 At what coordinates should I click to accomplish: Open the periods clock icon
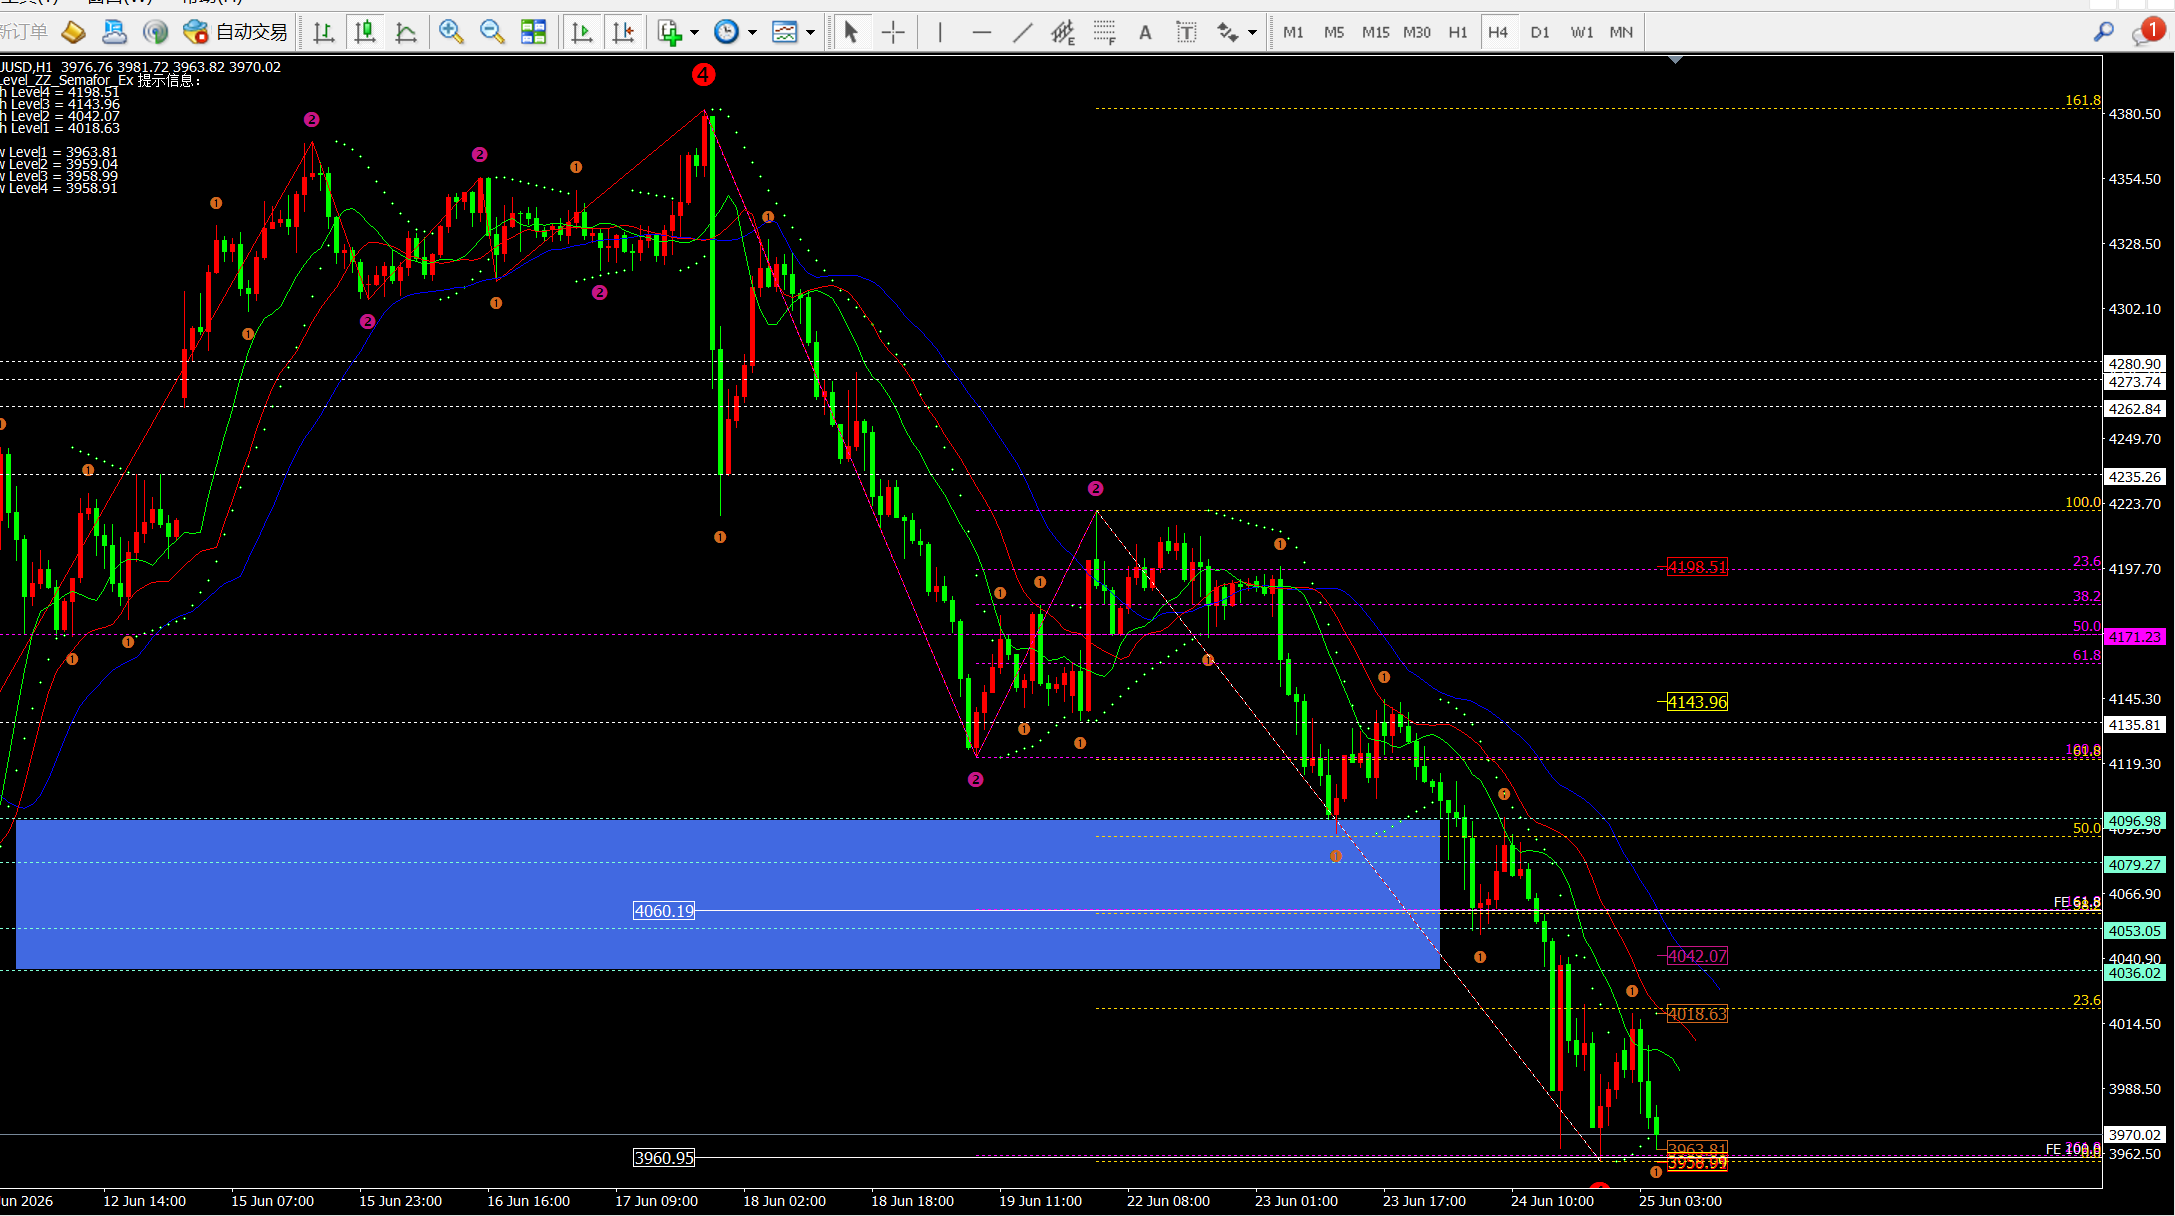[x=727, y=33]
